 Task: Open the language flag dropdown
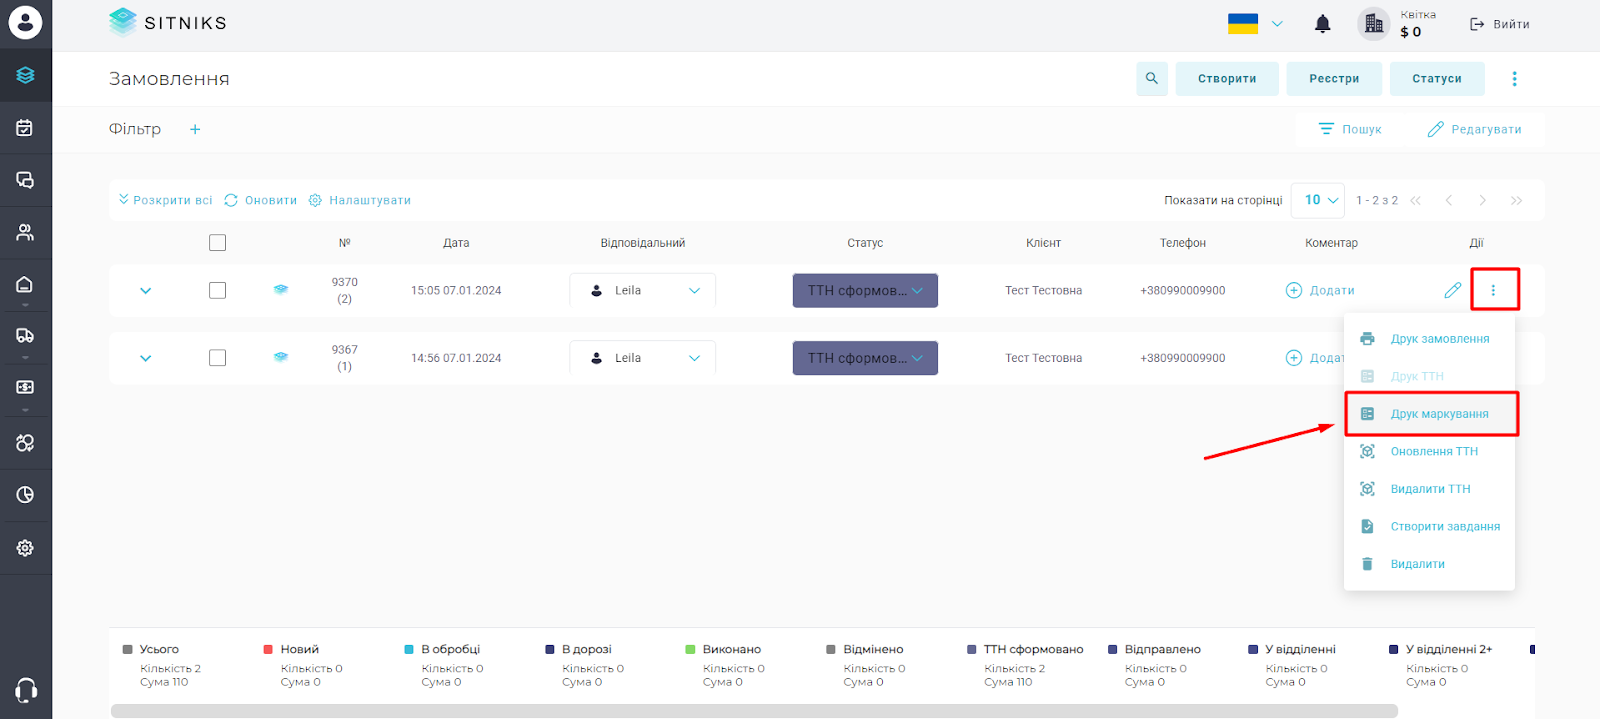tap(1256, 24)
